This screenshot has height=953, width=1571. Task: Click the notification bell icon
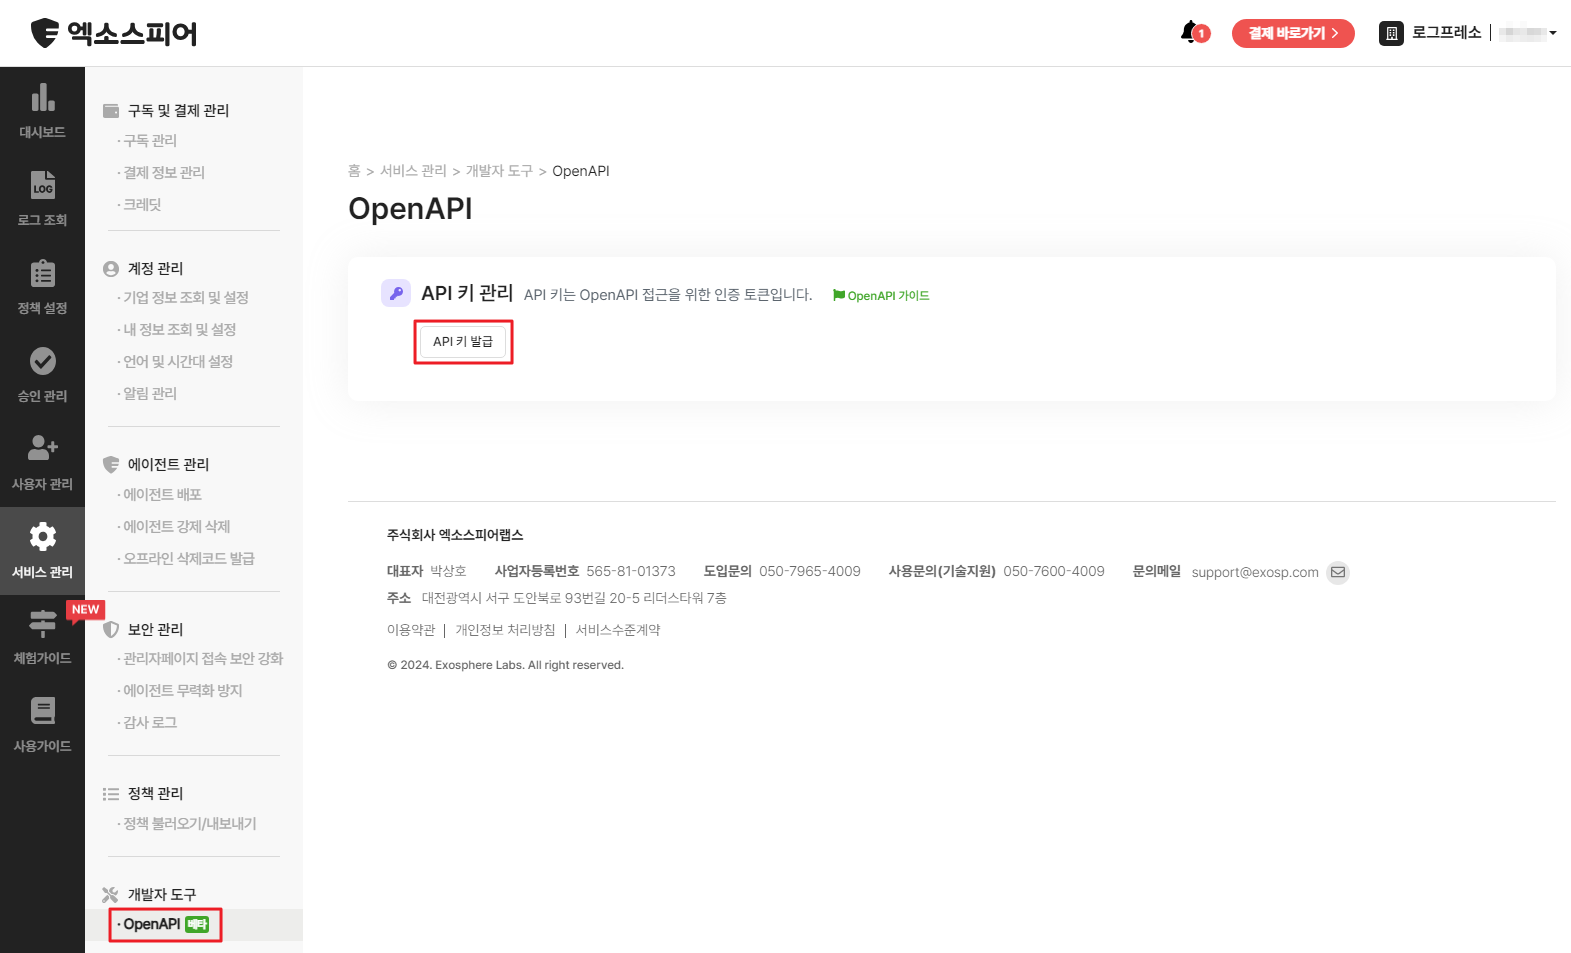pyautogui.click(x=1190, y=32)
